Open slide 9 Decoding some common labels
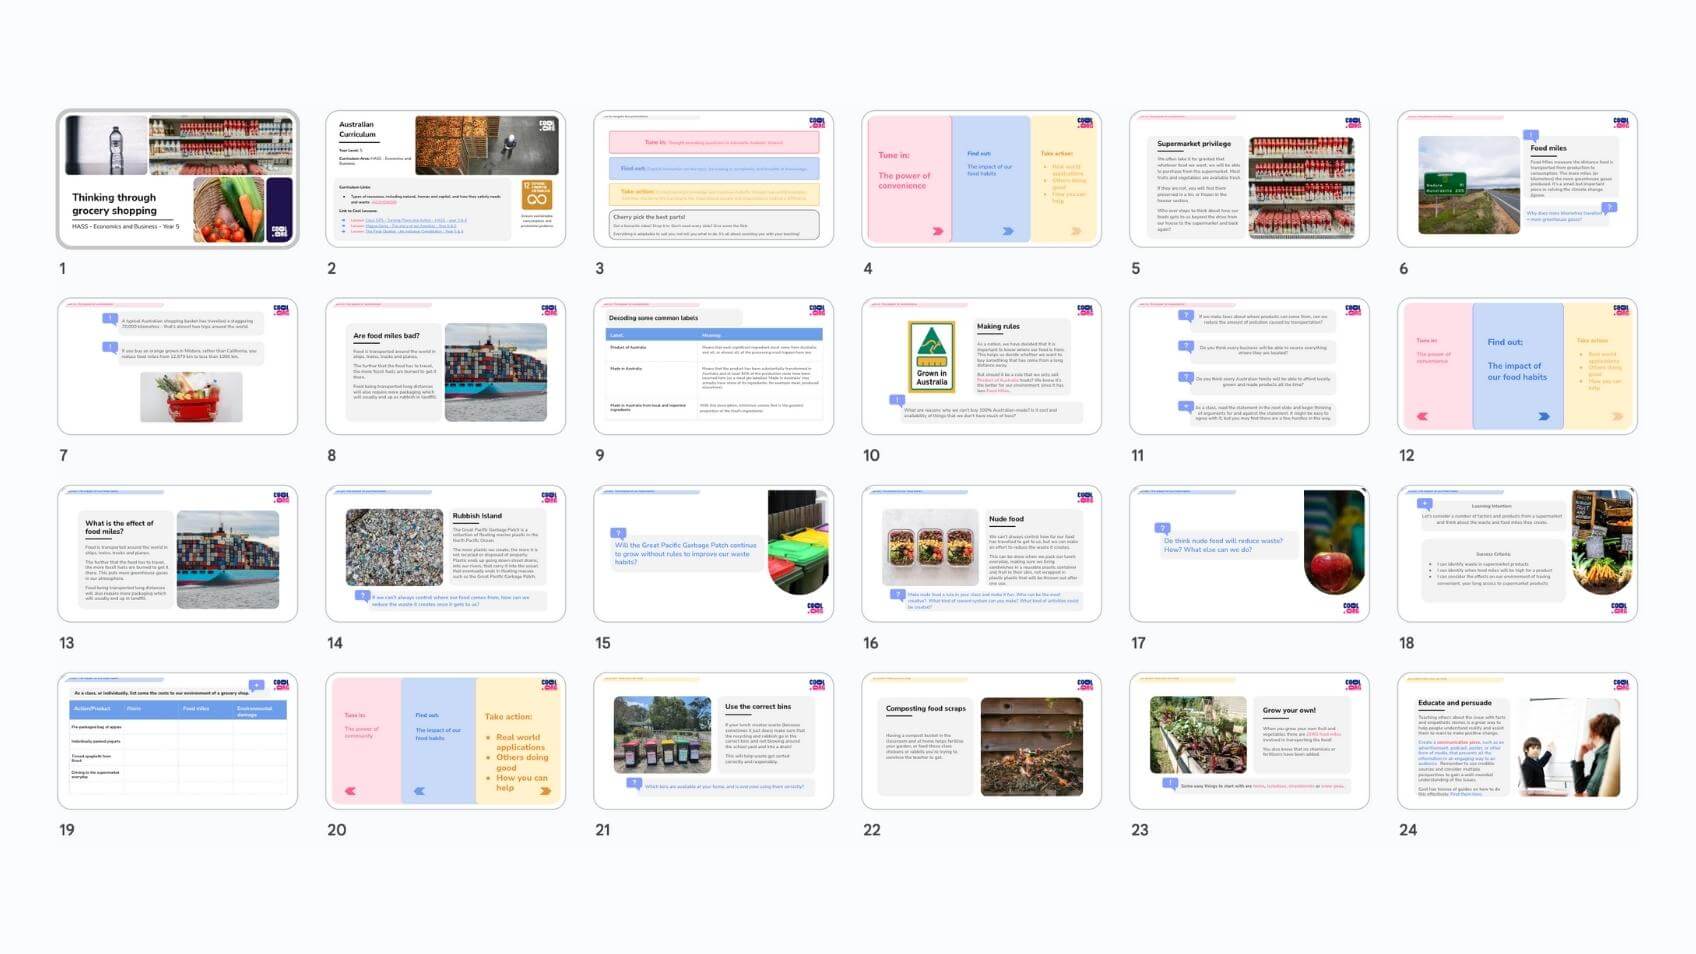 713,366
